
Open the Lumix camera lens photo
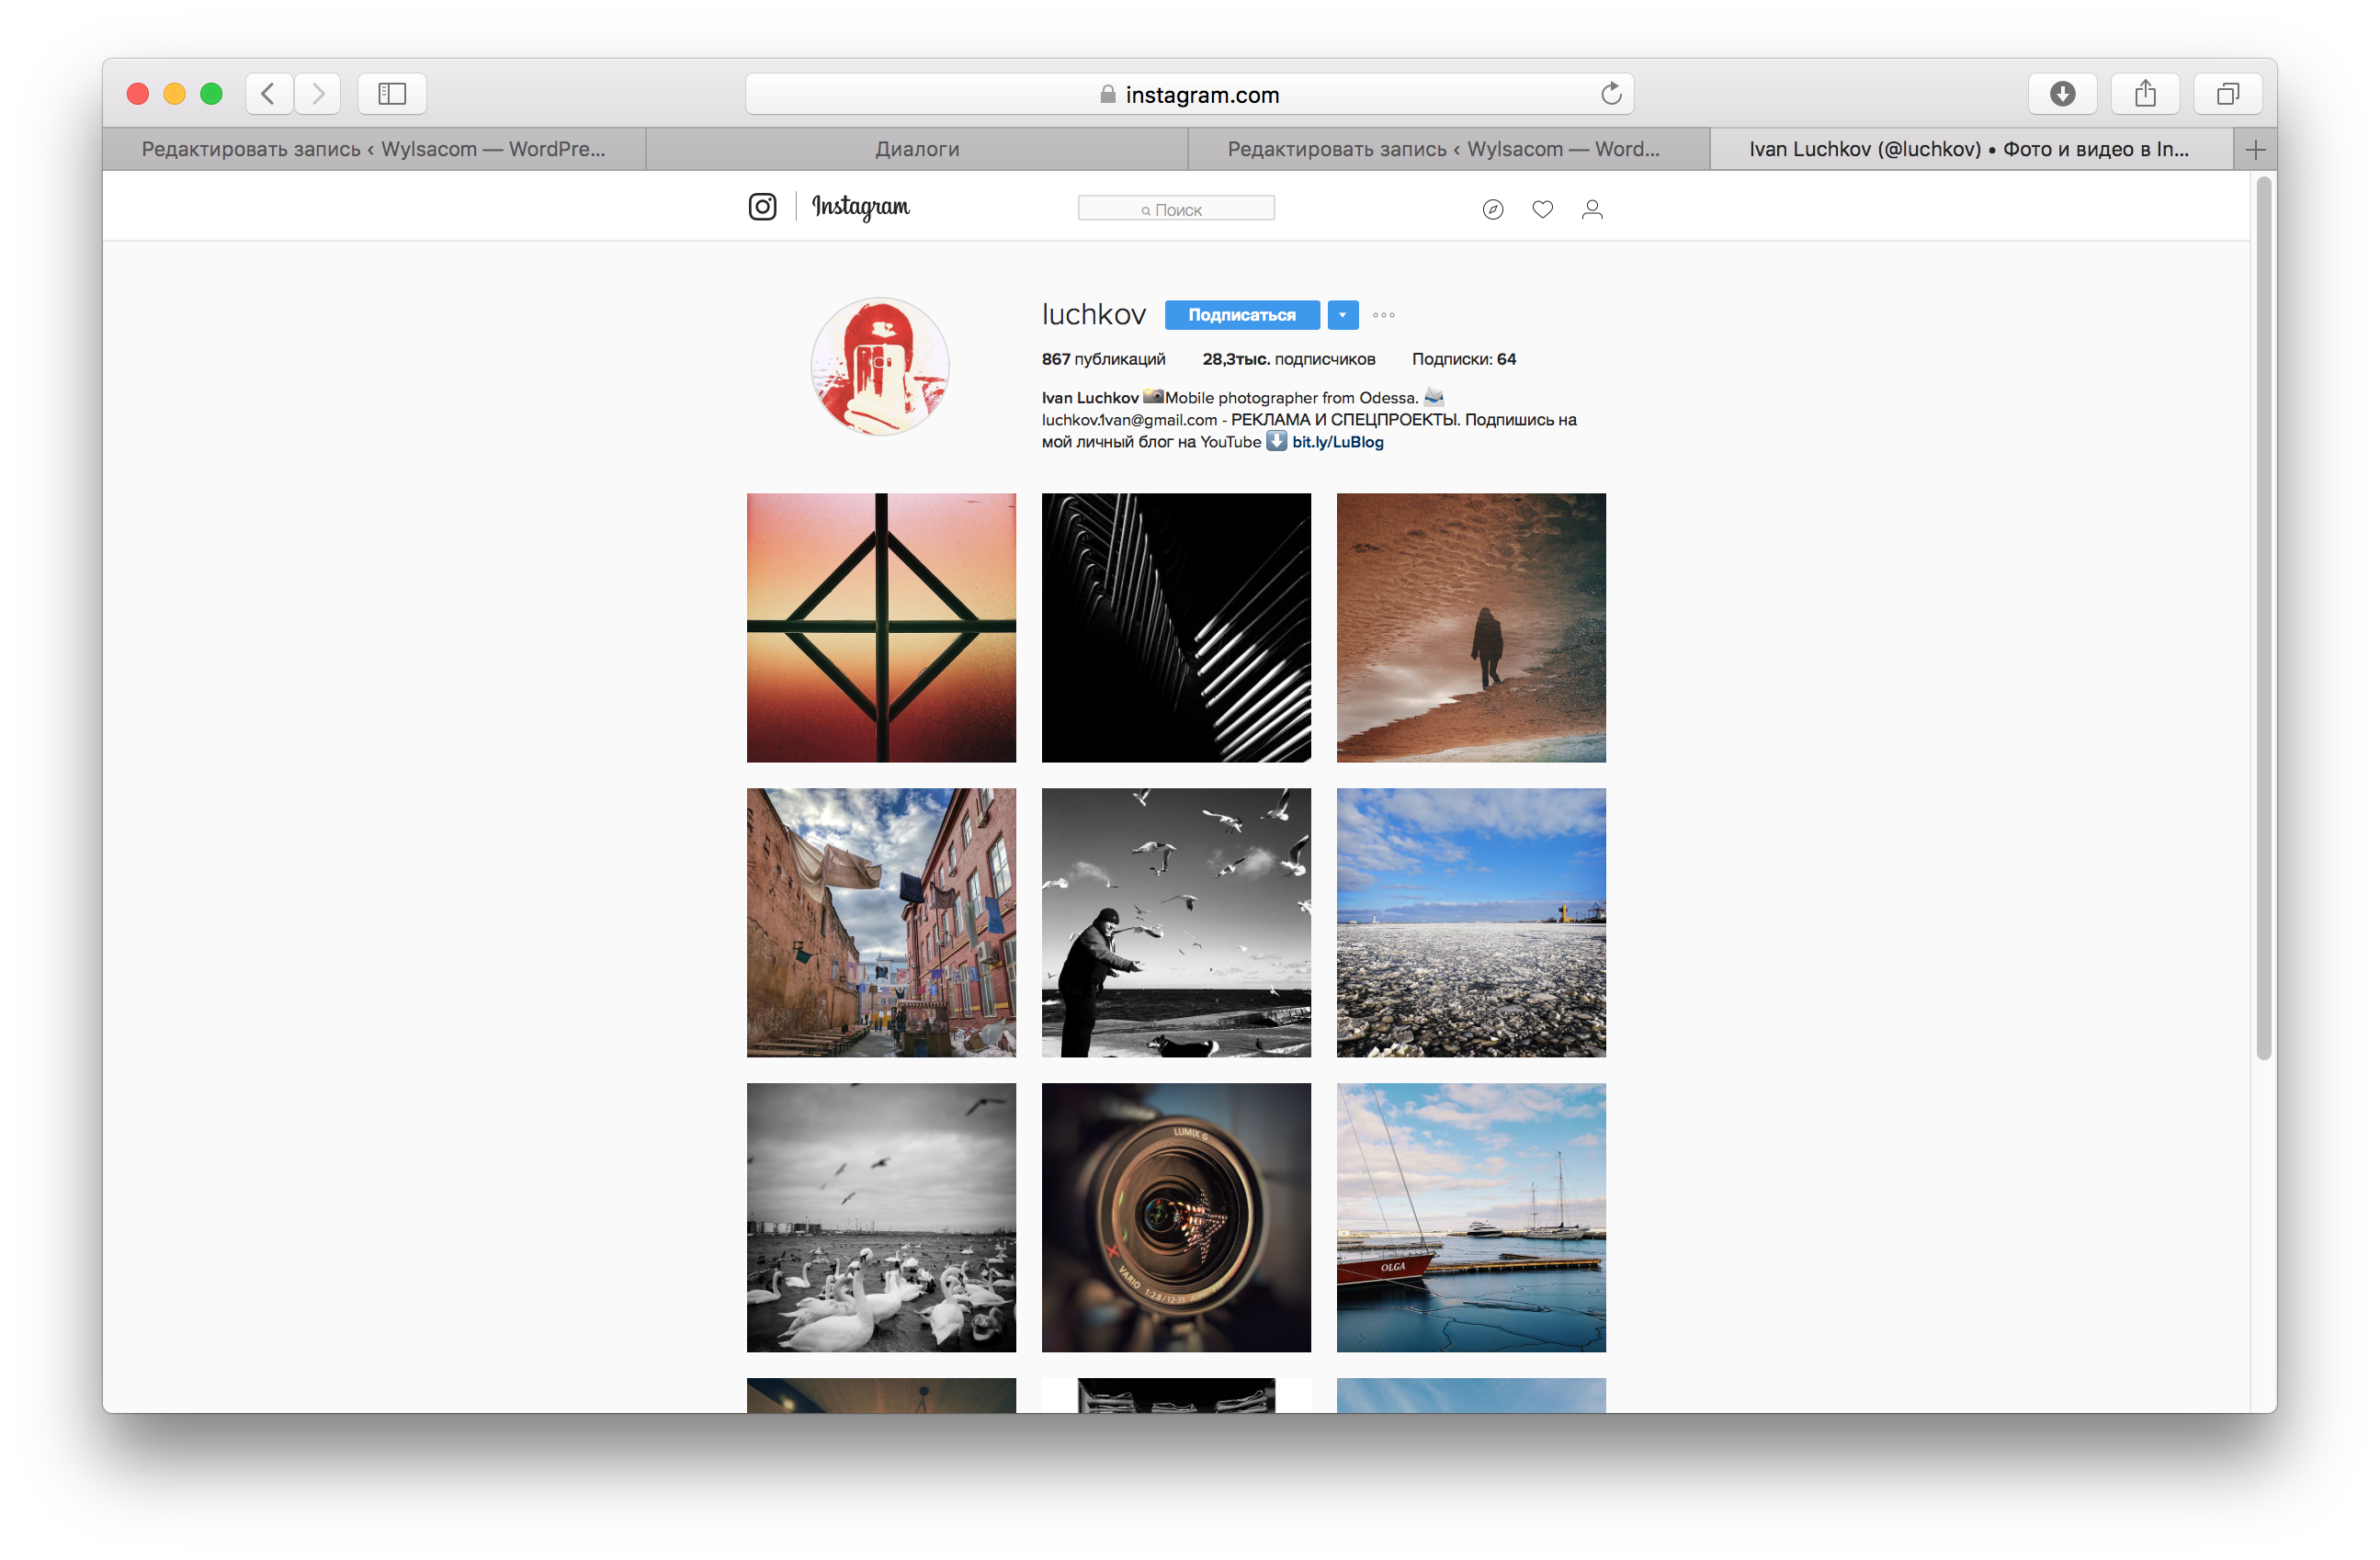click(x=1176, y=1218)
